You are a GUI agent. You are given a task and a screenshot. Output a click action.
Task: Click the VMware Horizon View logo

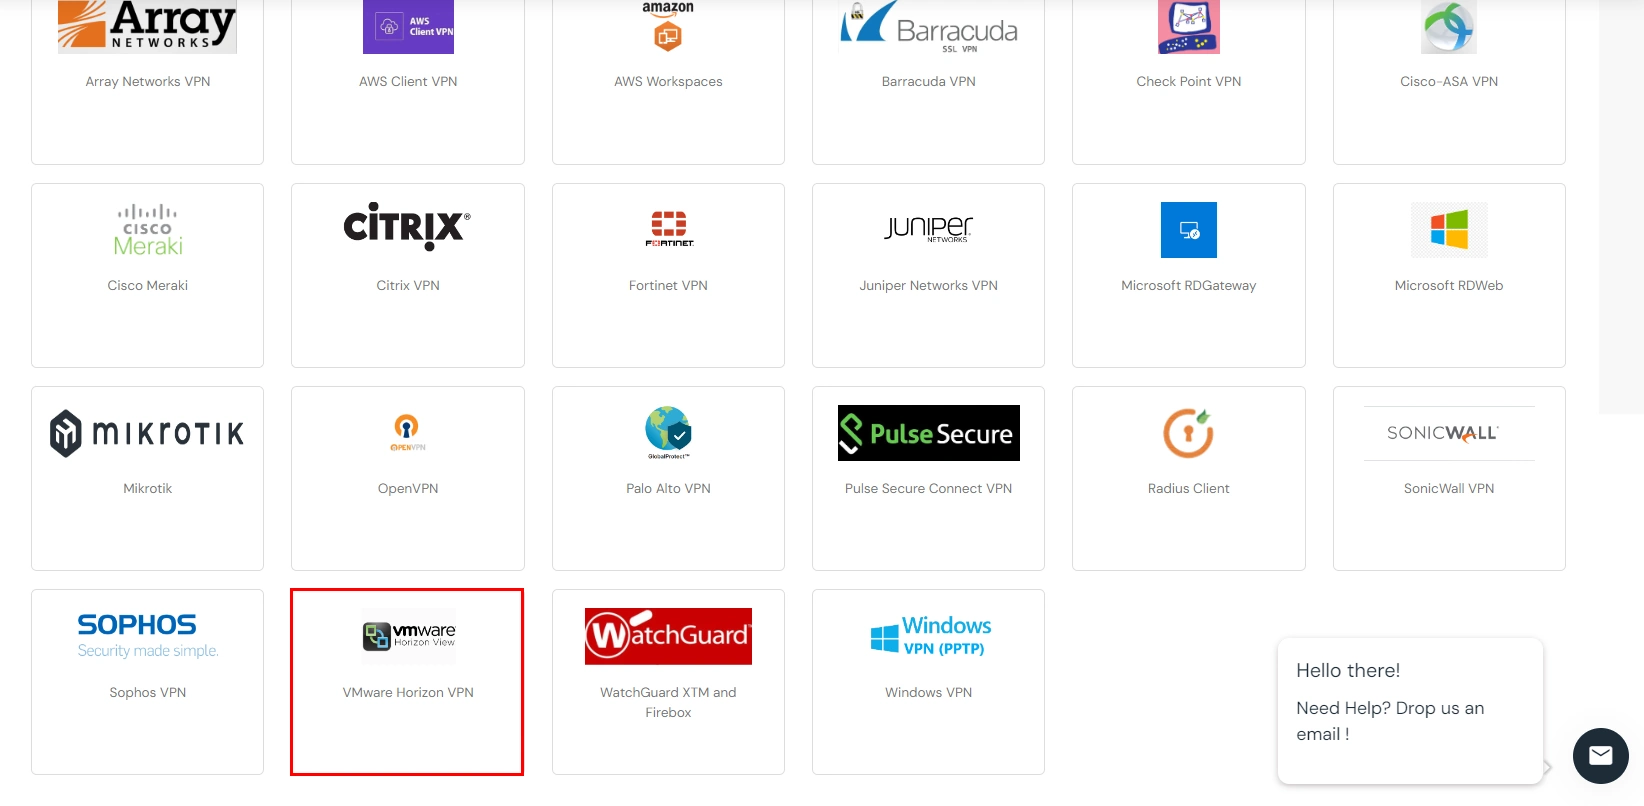(409, 636)
